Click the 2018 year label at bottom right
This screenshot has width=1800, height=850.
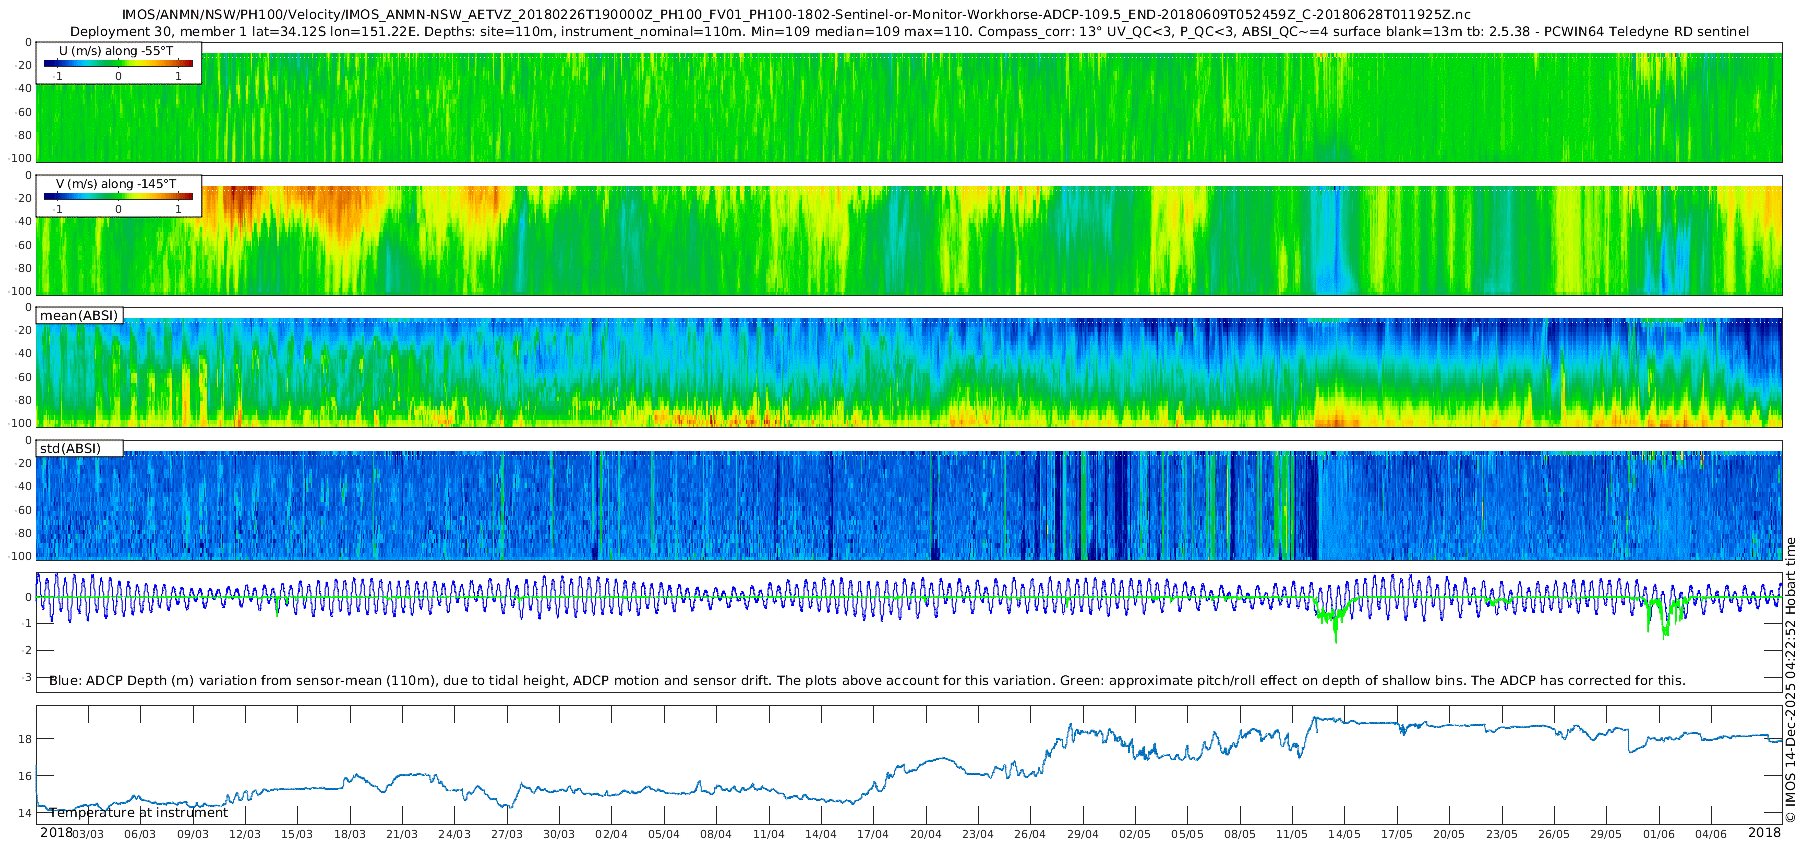[1764, 832]
